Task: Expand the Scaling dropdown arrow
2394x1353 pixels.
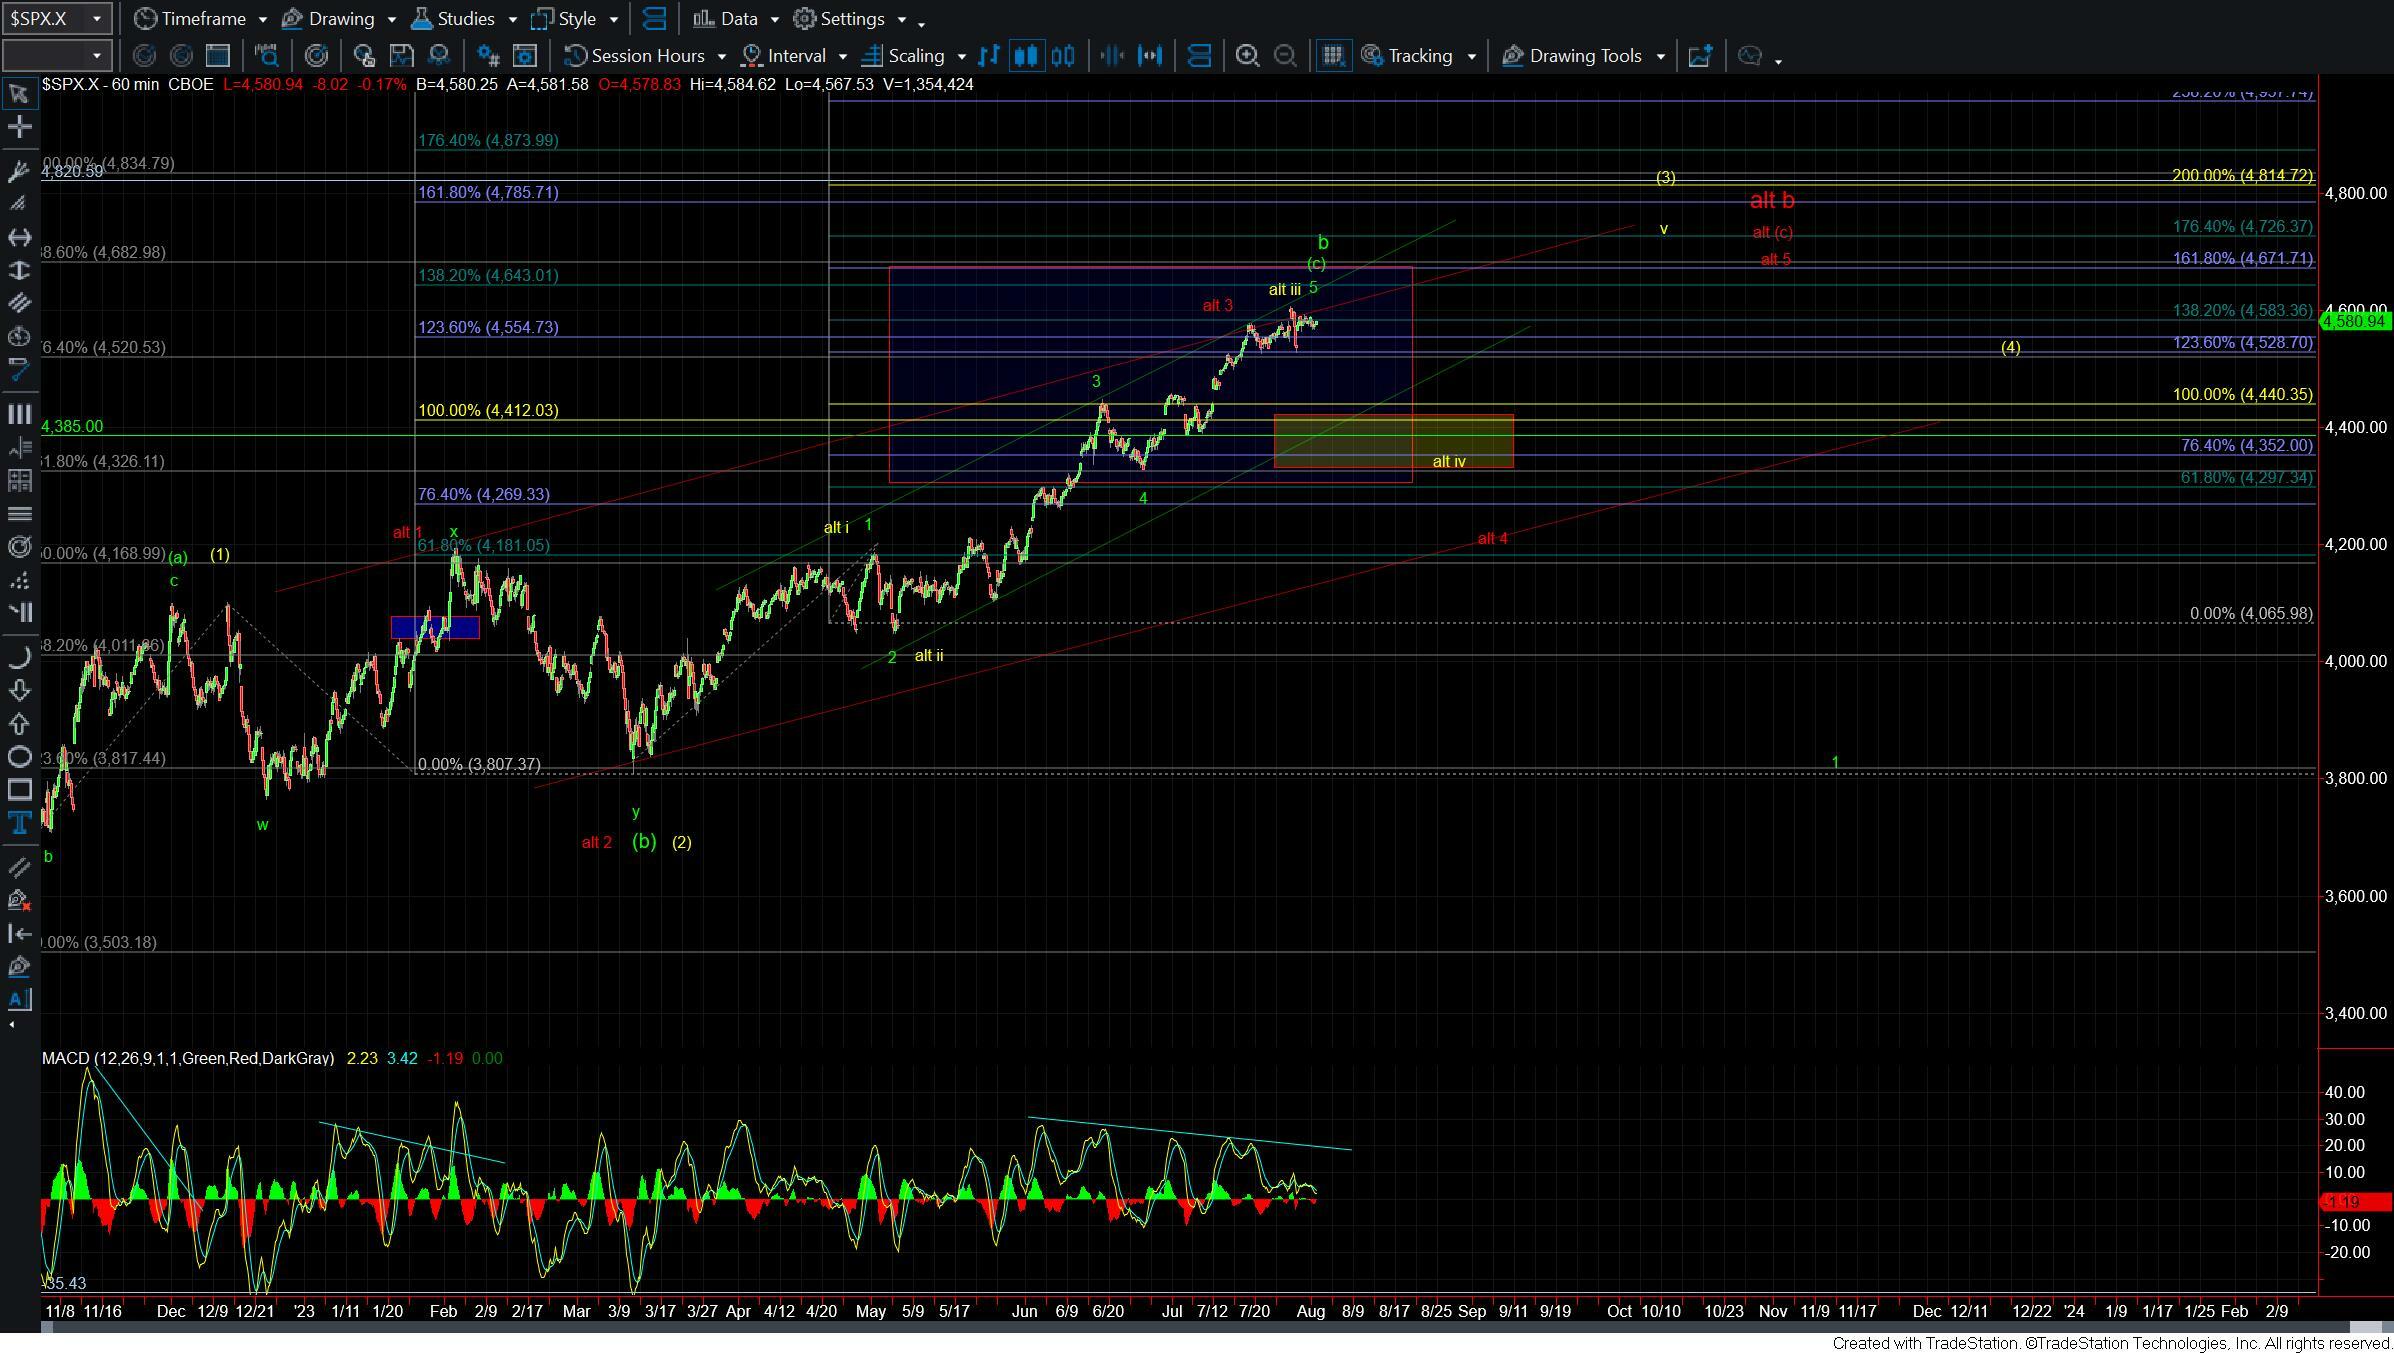Action: (962, 56)
